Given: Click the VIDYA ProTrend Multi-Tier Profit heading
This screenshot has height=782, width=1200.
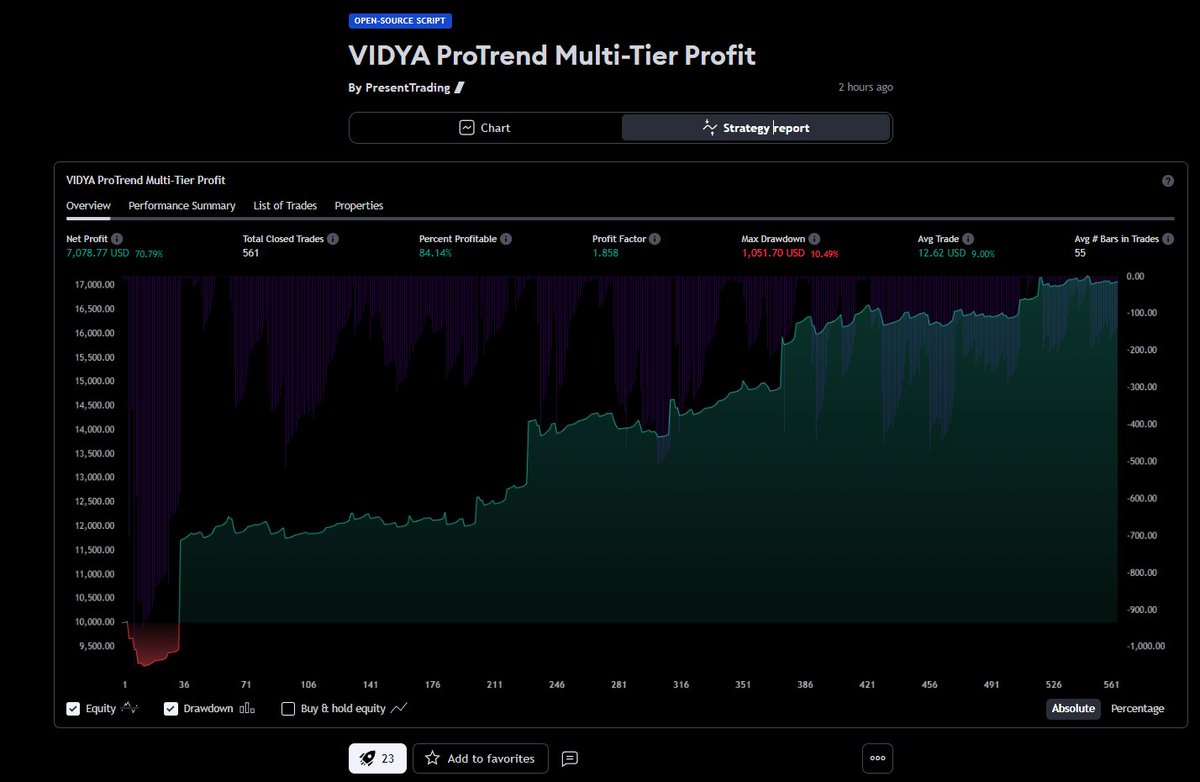Looking at the screenshot, I should pos(552,55).
